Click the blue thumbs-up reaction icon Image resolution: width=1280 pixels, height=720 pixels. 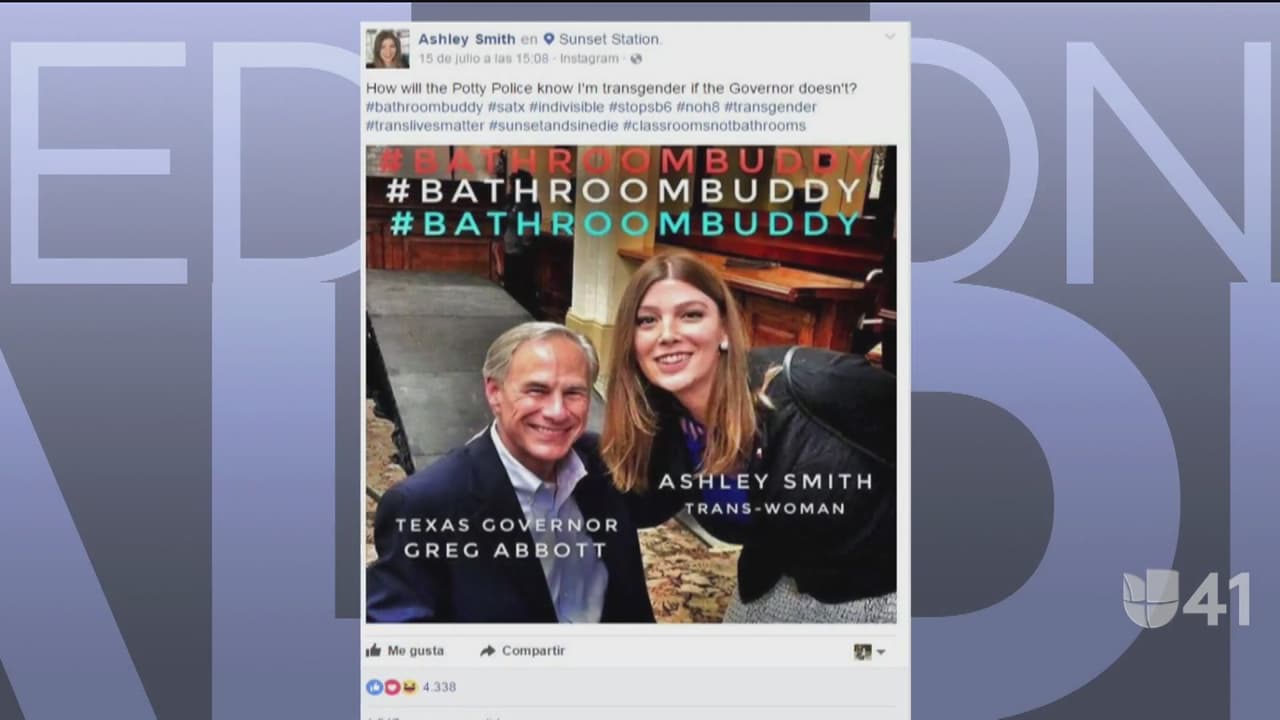click(x=373, y=687)
